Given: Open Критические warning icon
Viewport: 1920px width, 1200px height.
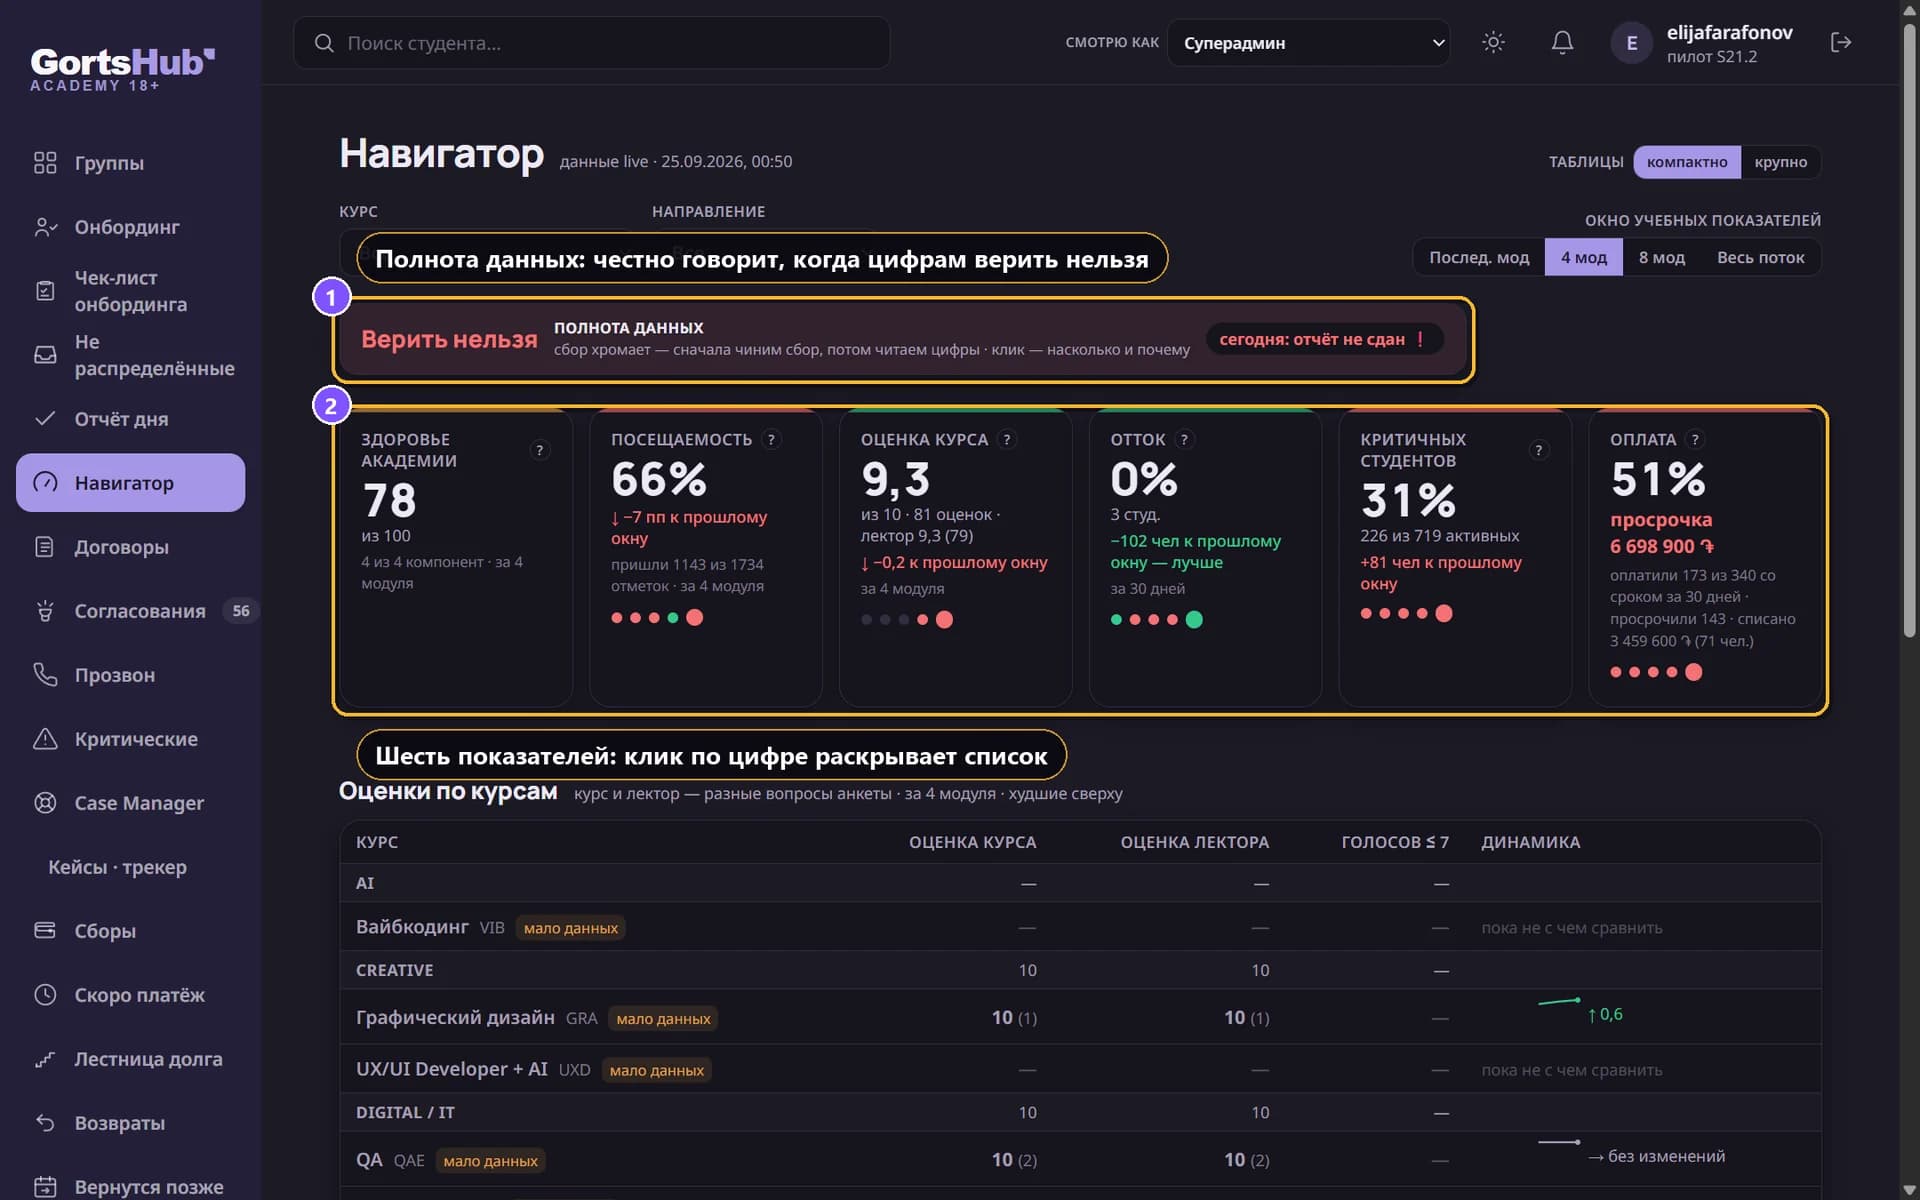Looking at the screenshot, I should tap(45, 739).
